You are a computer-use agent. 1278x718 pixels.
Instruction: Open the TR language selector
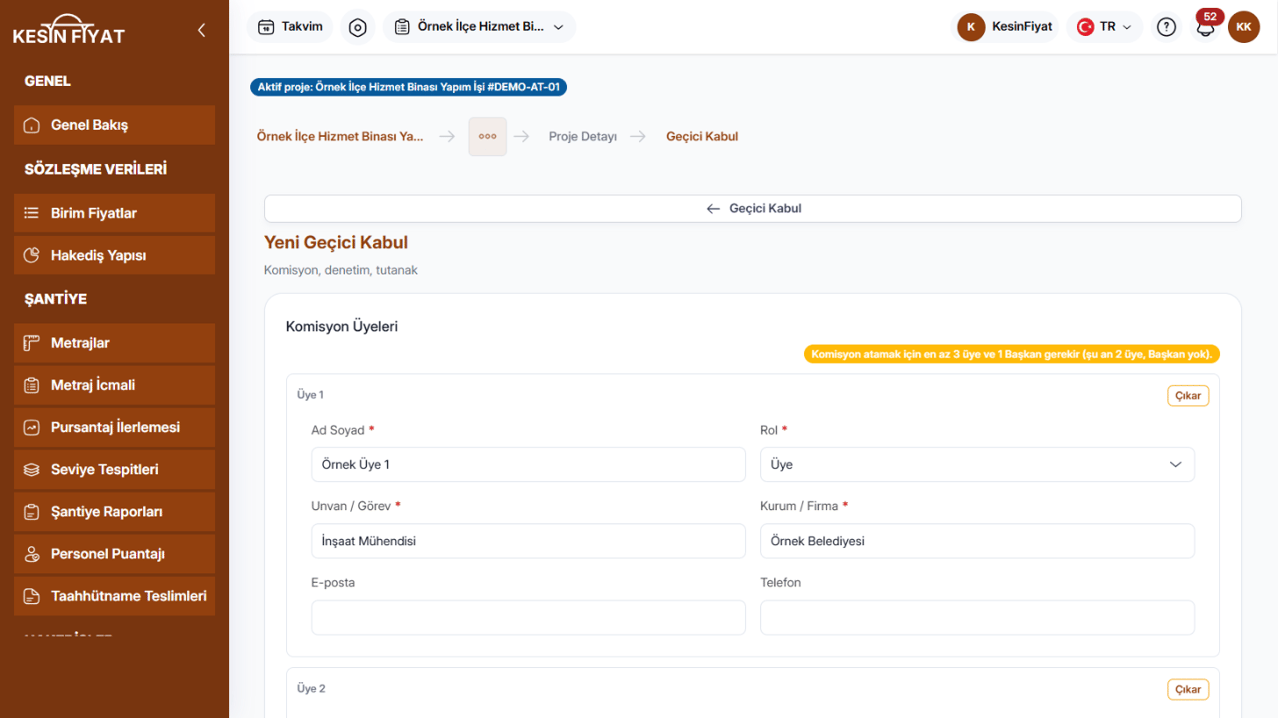[x=1104, y=27]
